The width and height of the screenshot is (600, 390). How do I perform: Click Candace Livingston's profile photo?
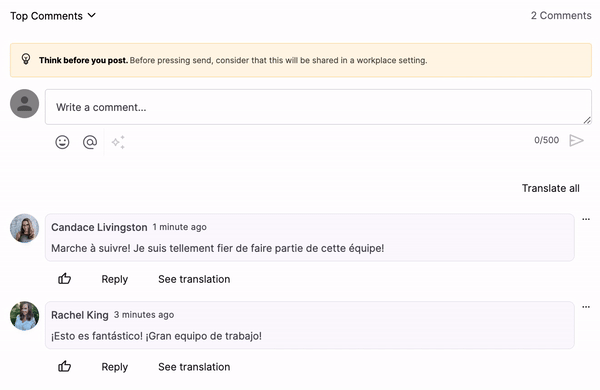[x=24, y=228]
